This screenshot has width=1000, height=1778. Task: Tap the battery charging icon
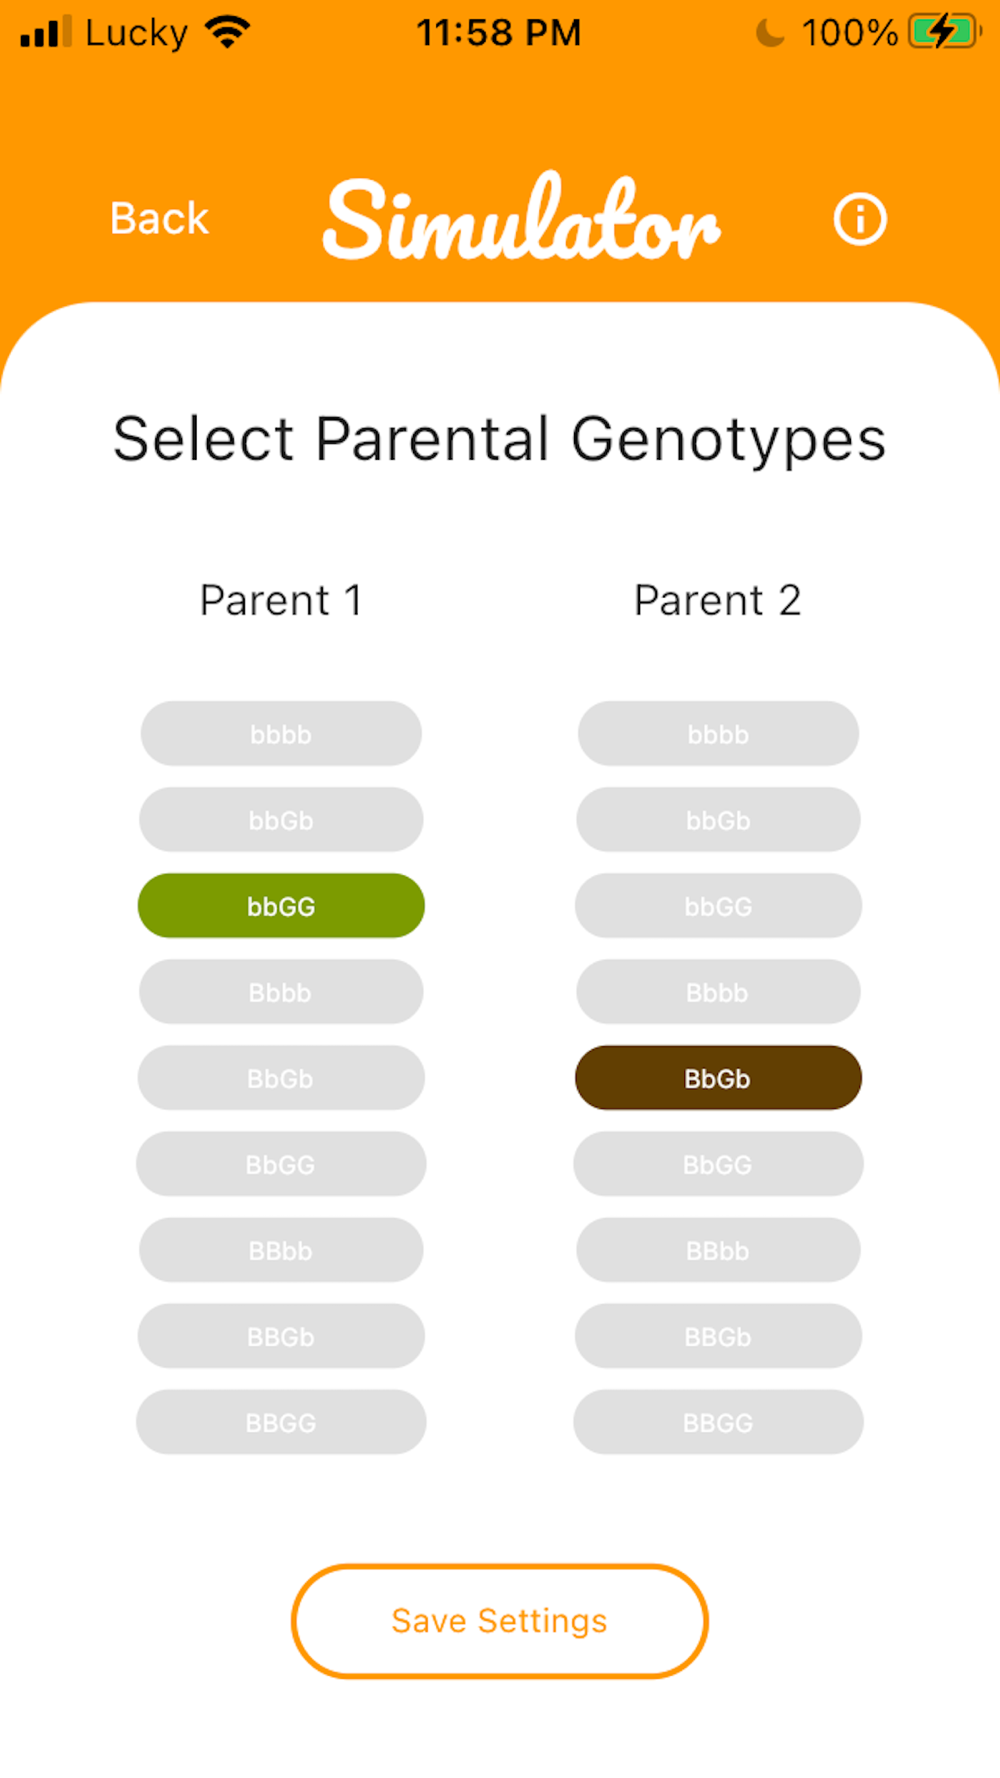(x=943, y=32)
